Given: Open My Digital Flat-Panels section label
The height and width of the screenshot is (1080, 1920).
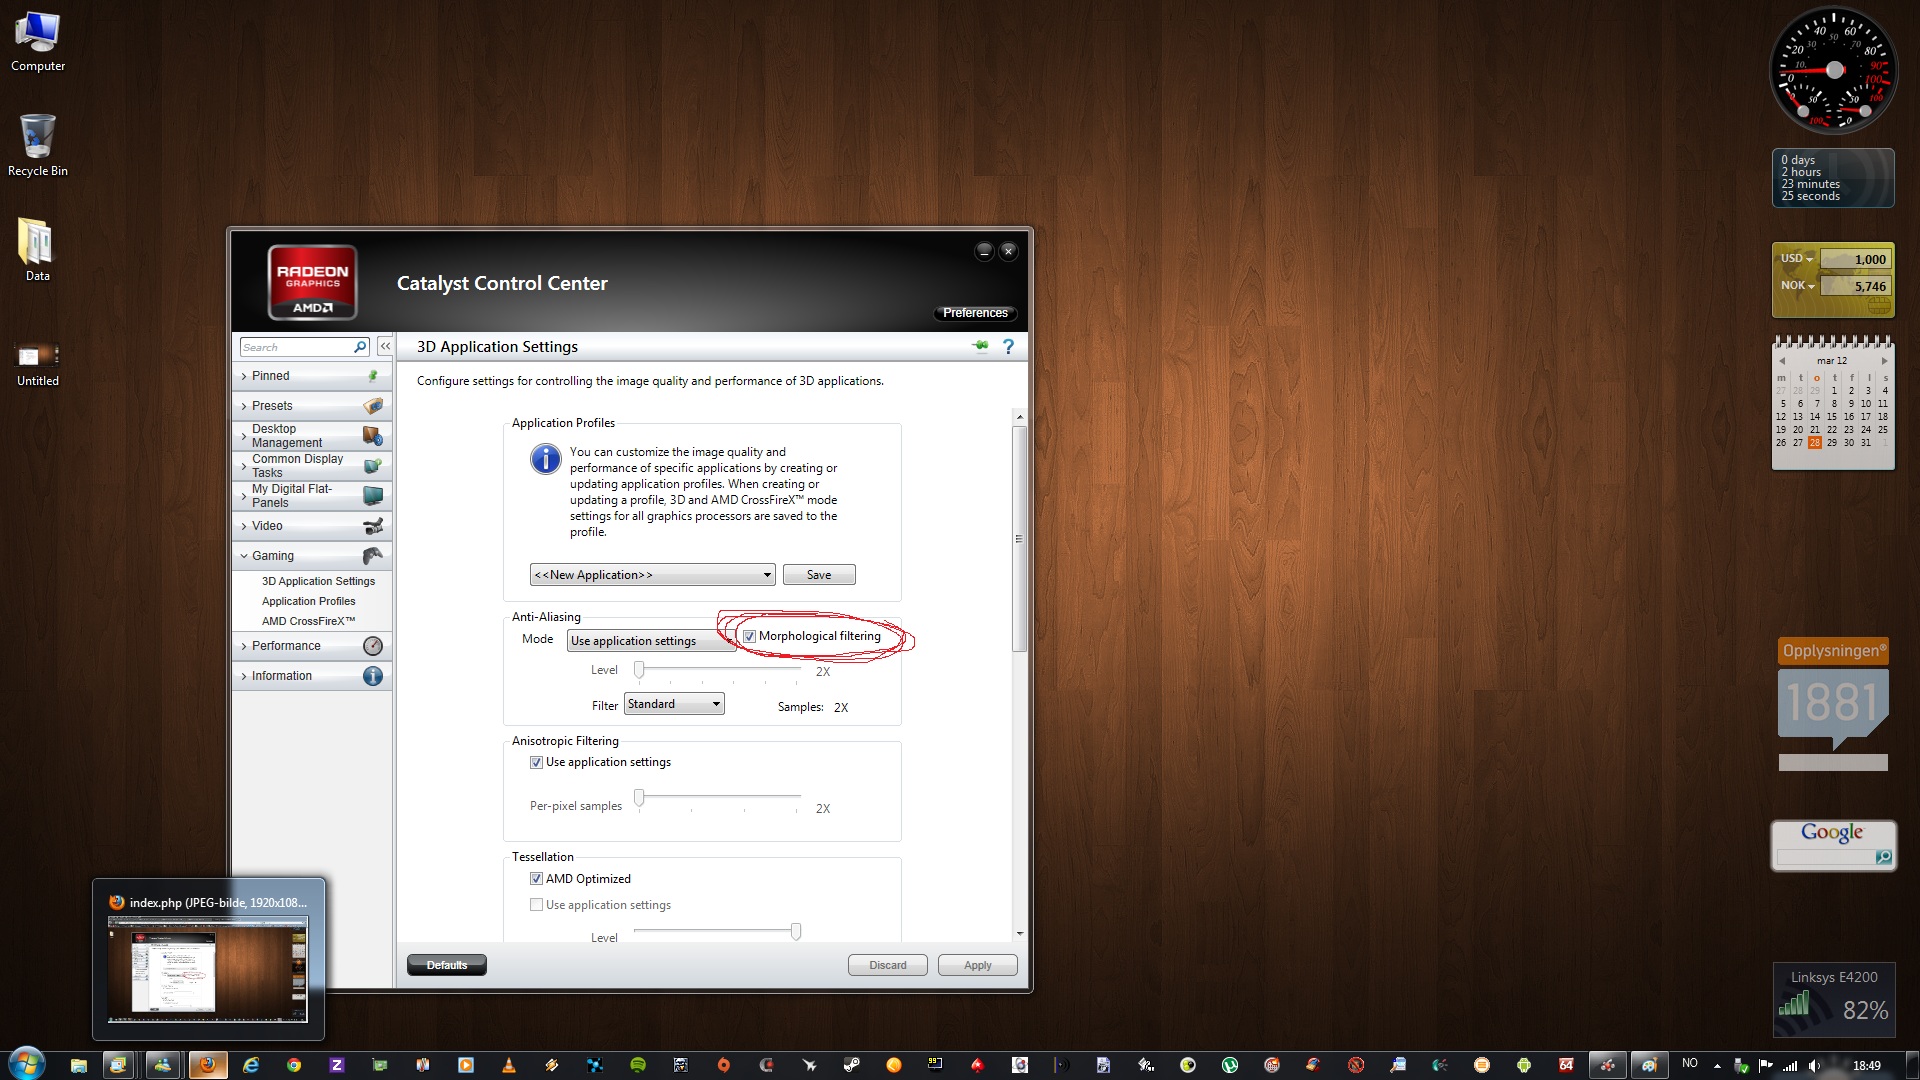Looking at the screenshot, I should [292, 496].
